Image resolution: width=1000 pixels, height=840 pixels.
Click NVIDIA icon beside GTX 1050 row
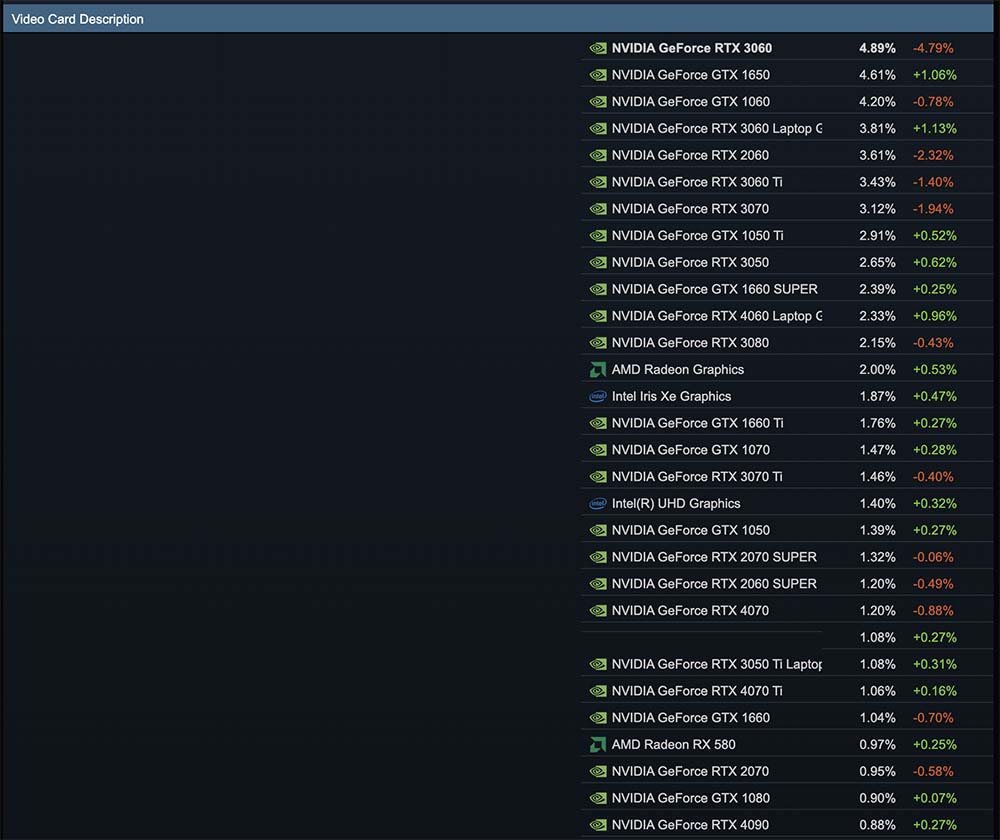click(x=598, y=531)
